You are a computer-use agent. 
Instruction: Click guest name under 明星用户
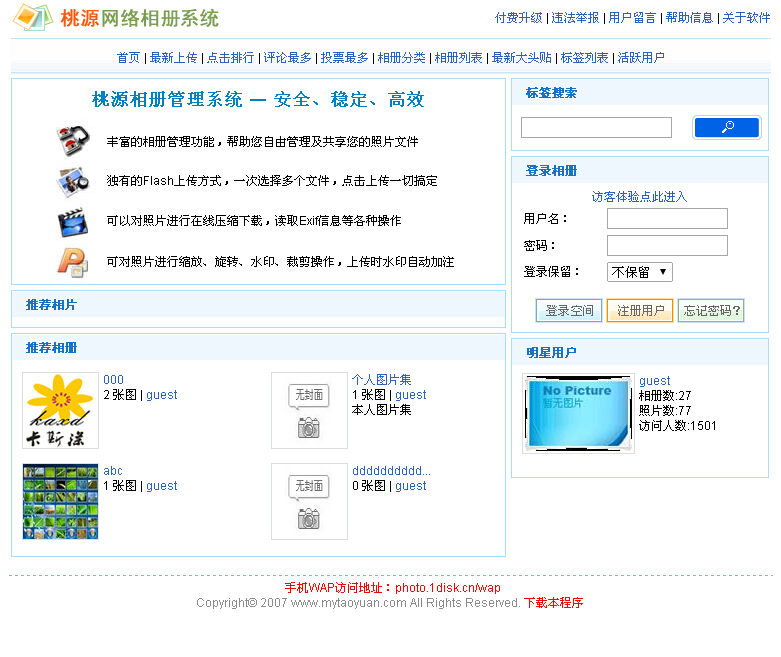654,381
